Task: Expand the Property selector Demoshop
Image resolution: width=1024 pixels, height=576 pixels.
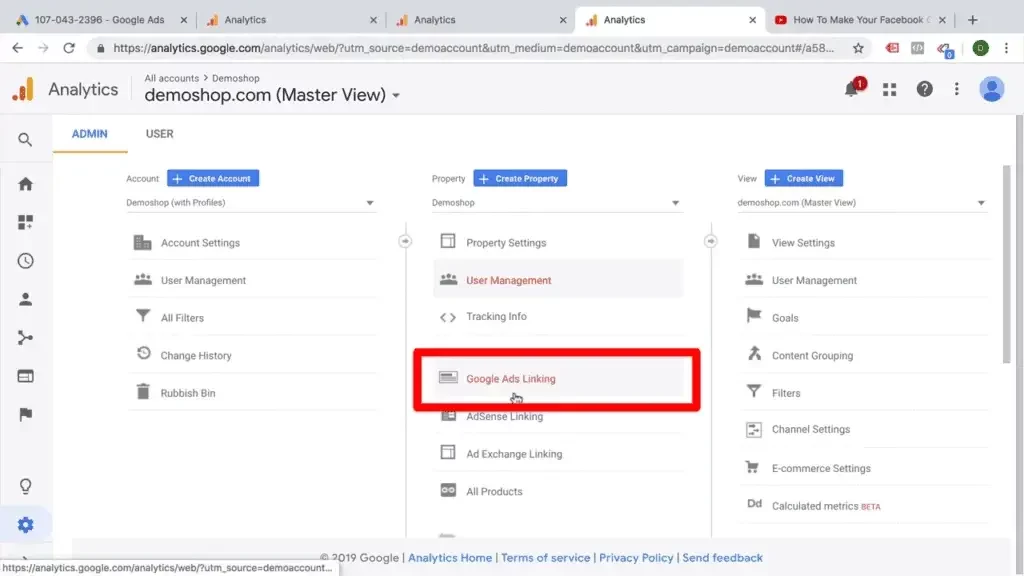Action: tap(556, 203)
